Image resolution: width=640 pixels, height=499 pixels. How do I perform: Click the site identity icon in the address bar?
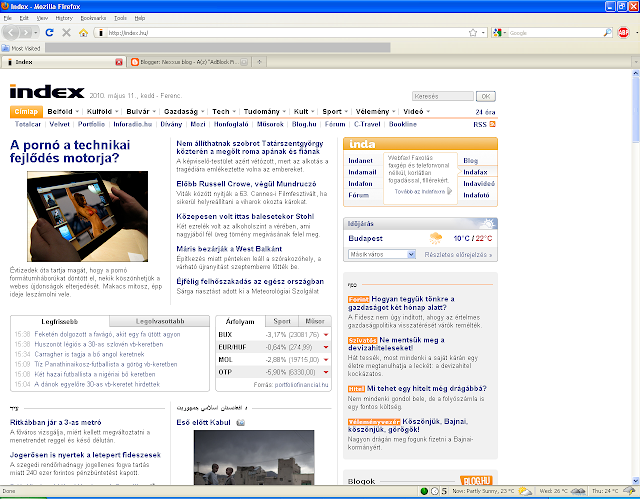[x=100, y=33]
